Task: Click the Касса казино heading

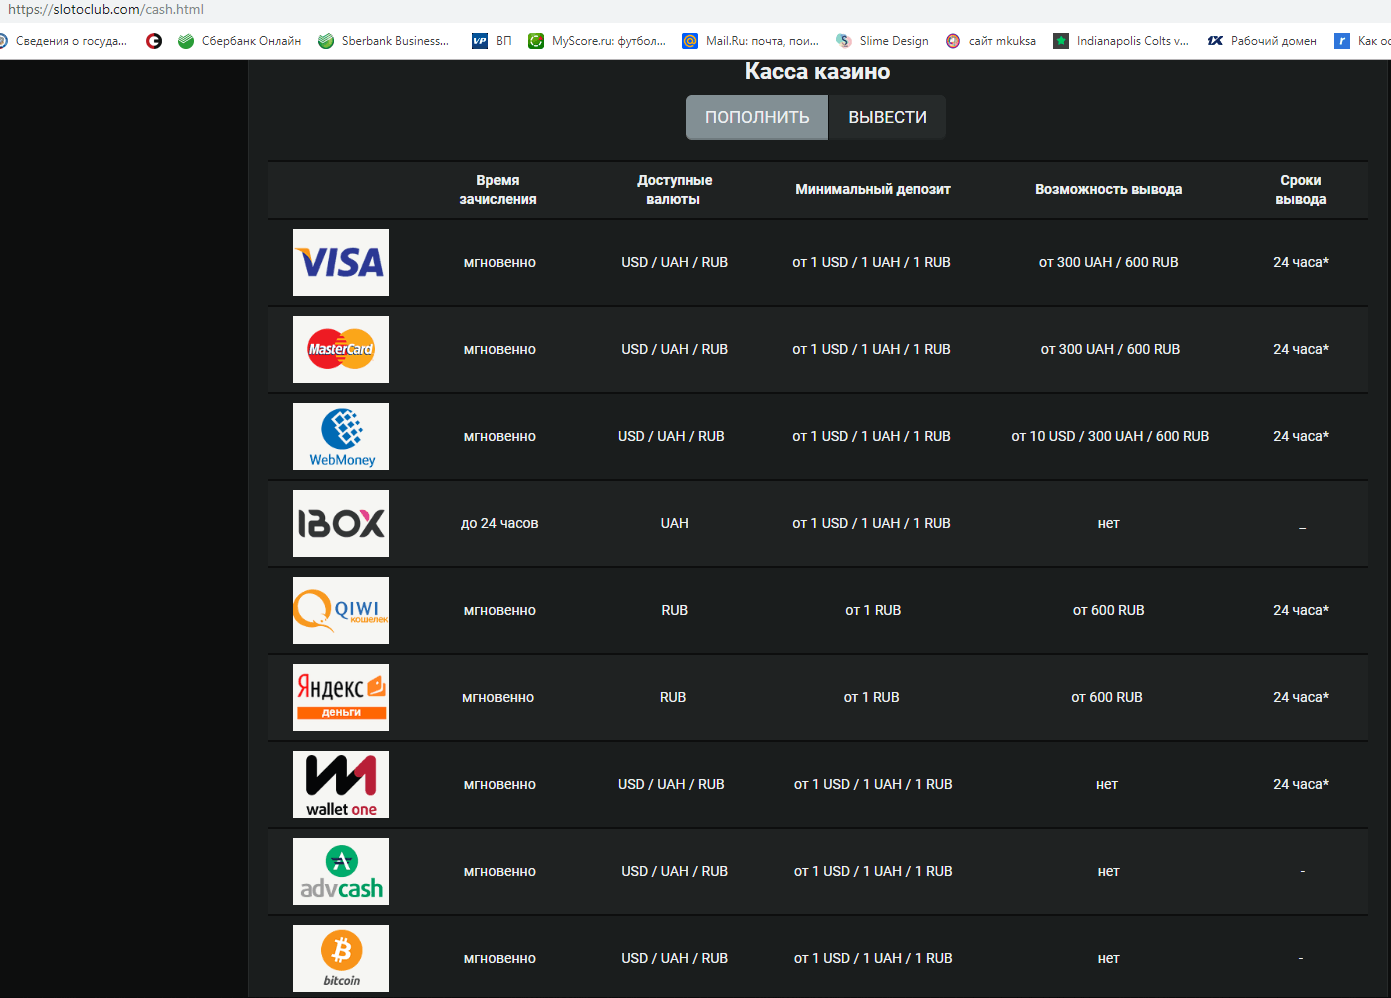Action: (817, 72)
